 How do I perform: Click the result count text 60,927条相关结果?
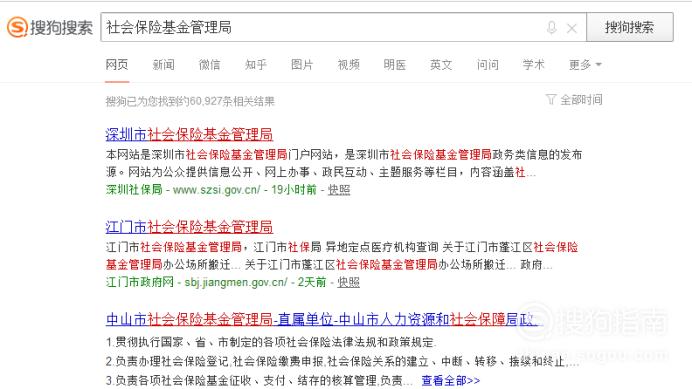[x=232, y=102]
